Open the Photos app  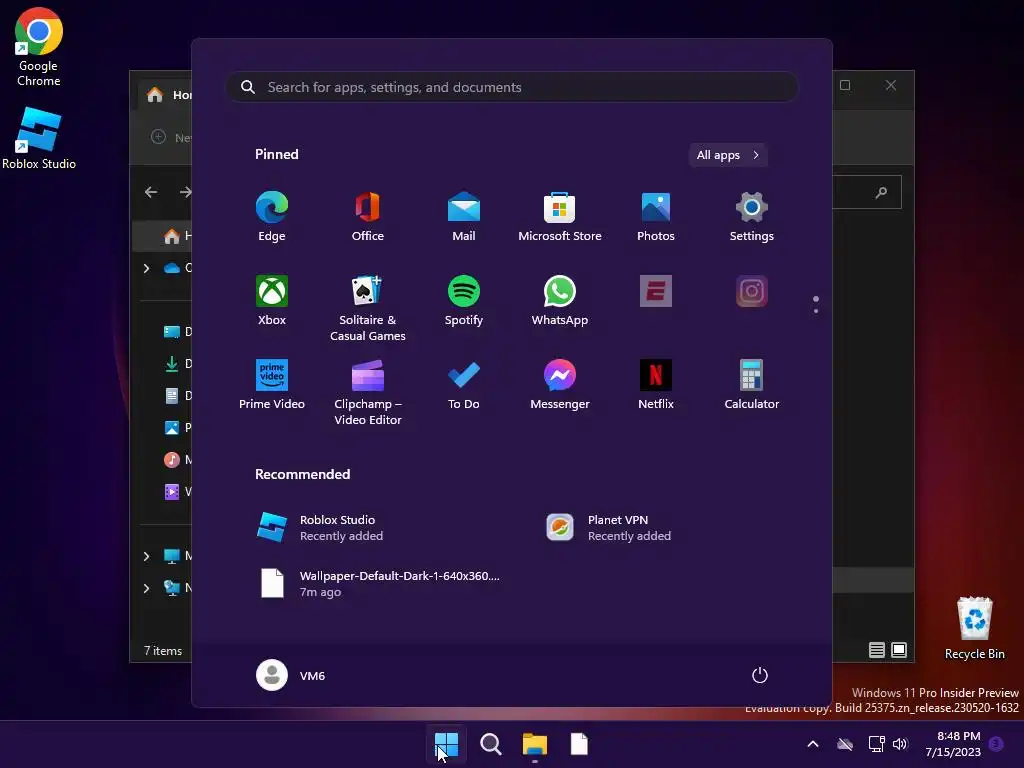(x=656, y=217)
